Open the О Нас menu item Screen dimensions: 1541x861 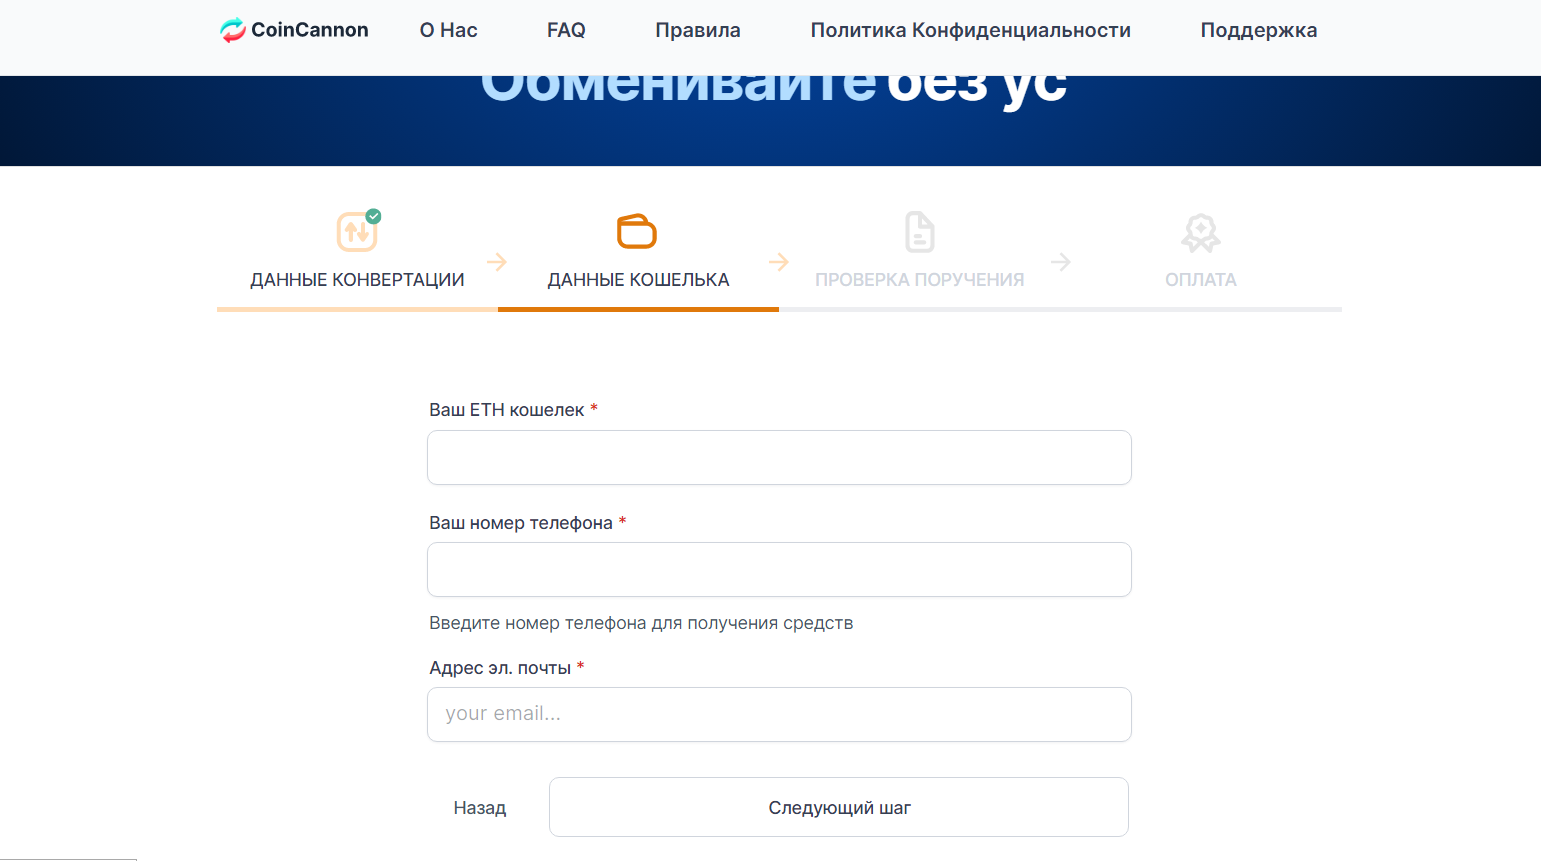(x=447, y=30)
